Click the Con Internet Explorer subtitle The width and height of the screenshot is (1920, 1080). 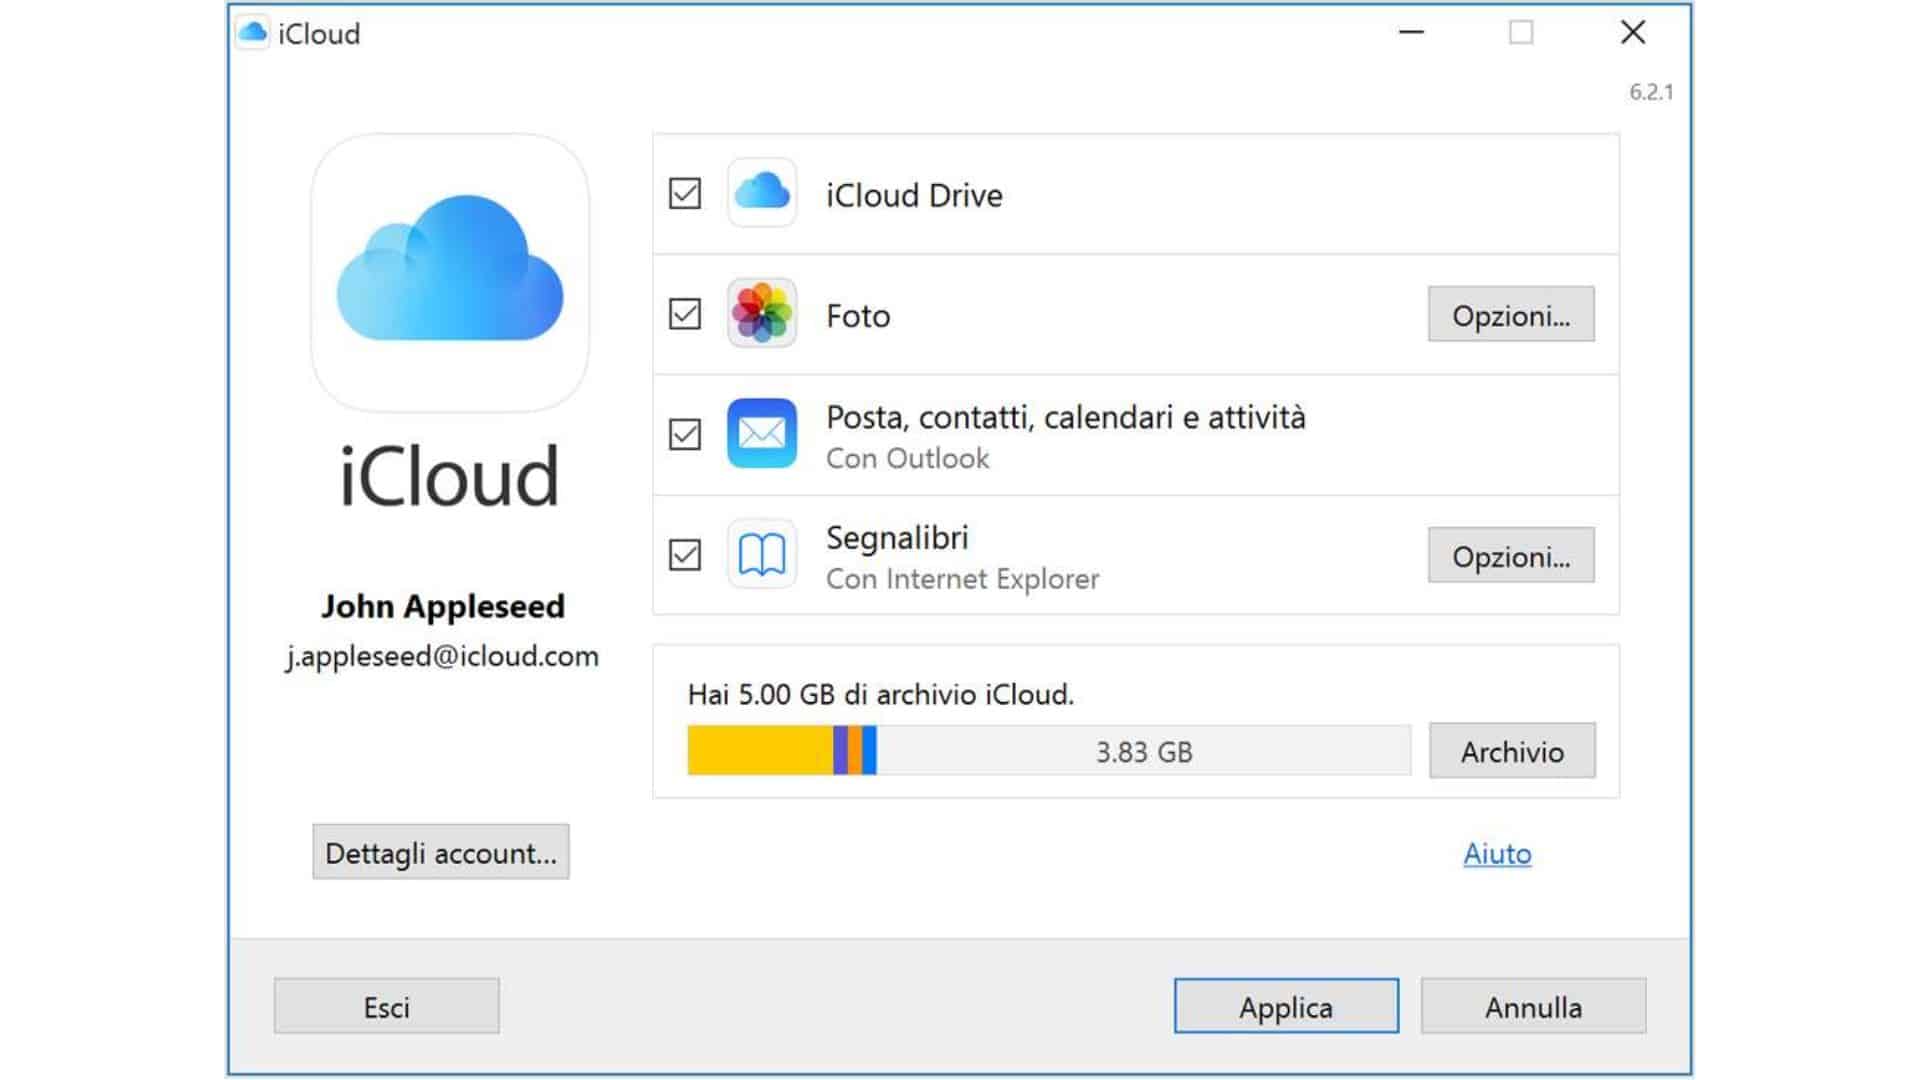(x=962, y=579)
